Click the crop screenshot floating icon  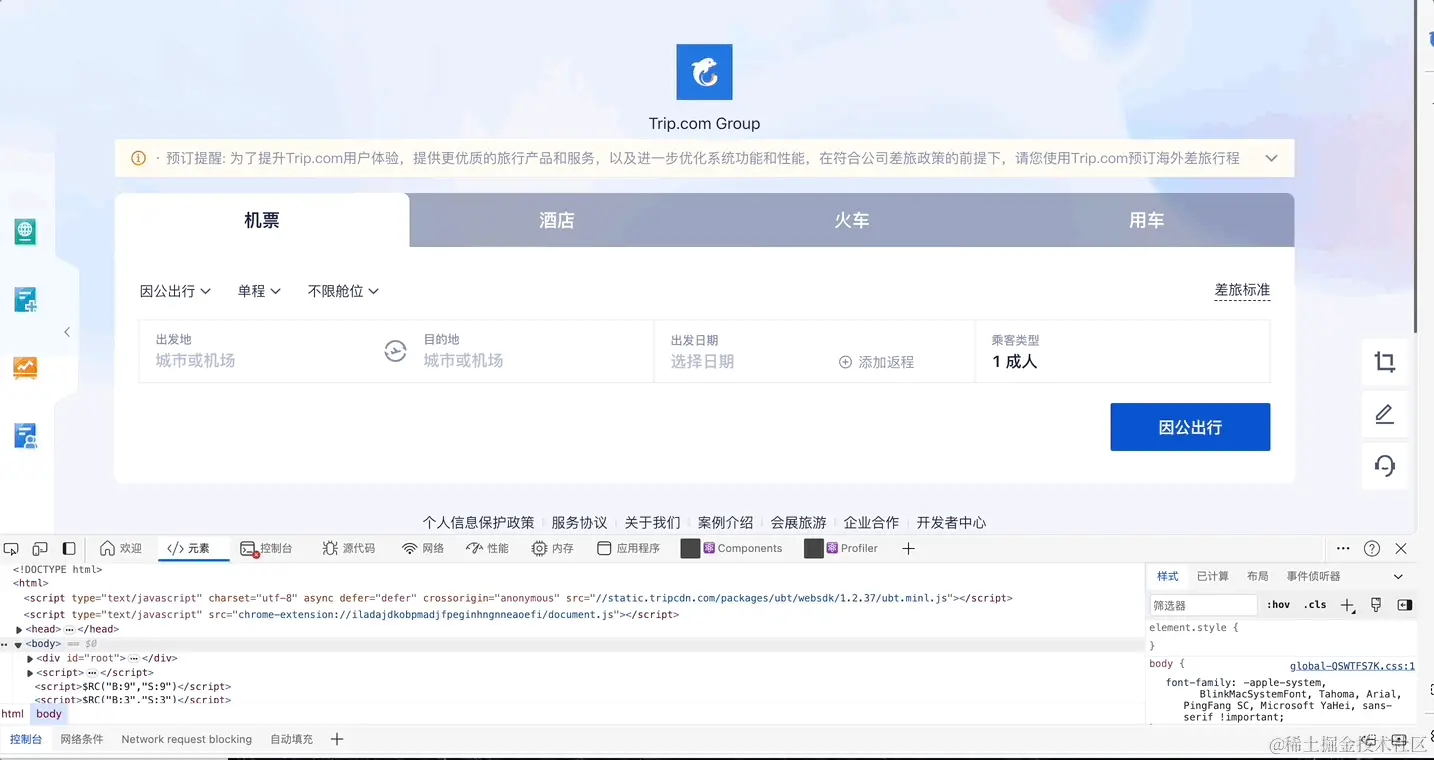[1385, 362]
